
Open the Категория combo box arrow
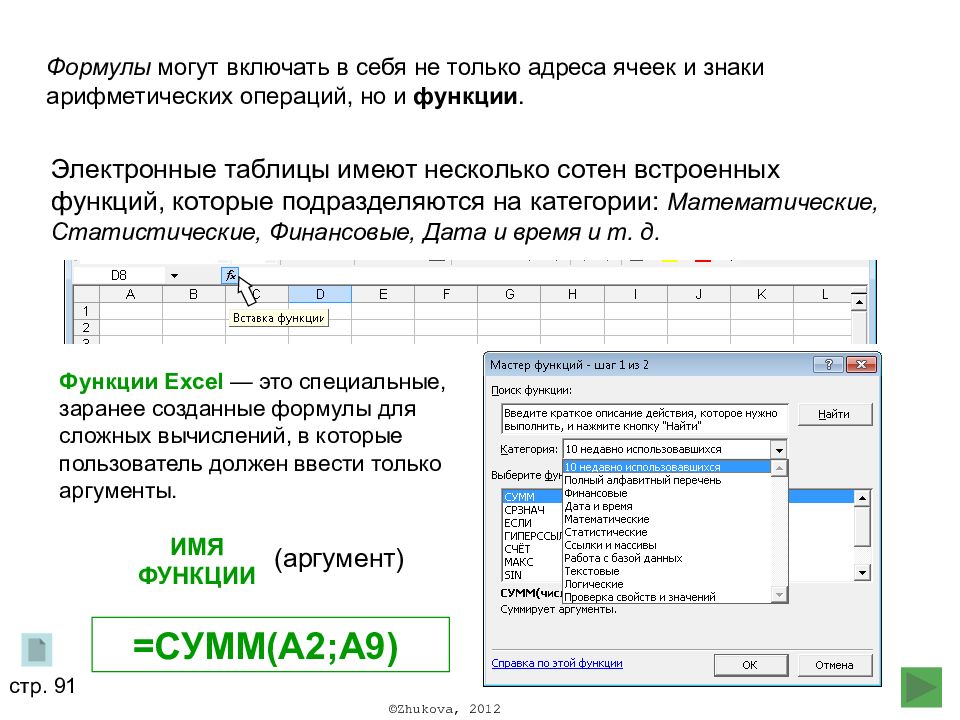[x=779, y=450]
